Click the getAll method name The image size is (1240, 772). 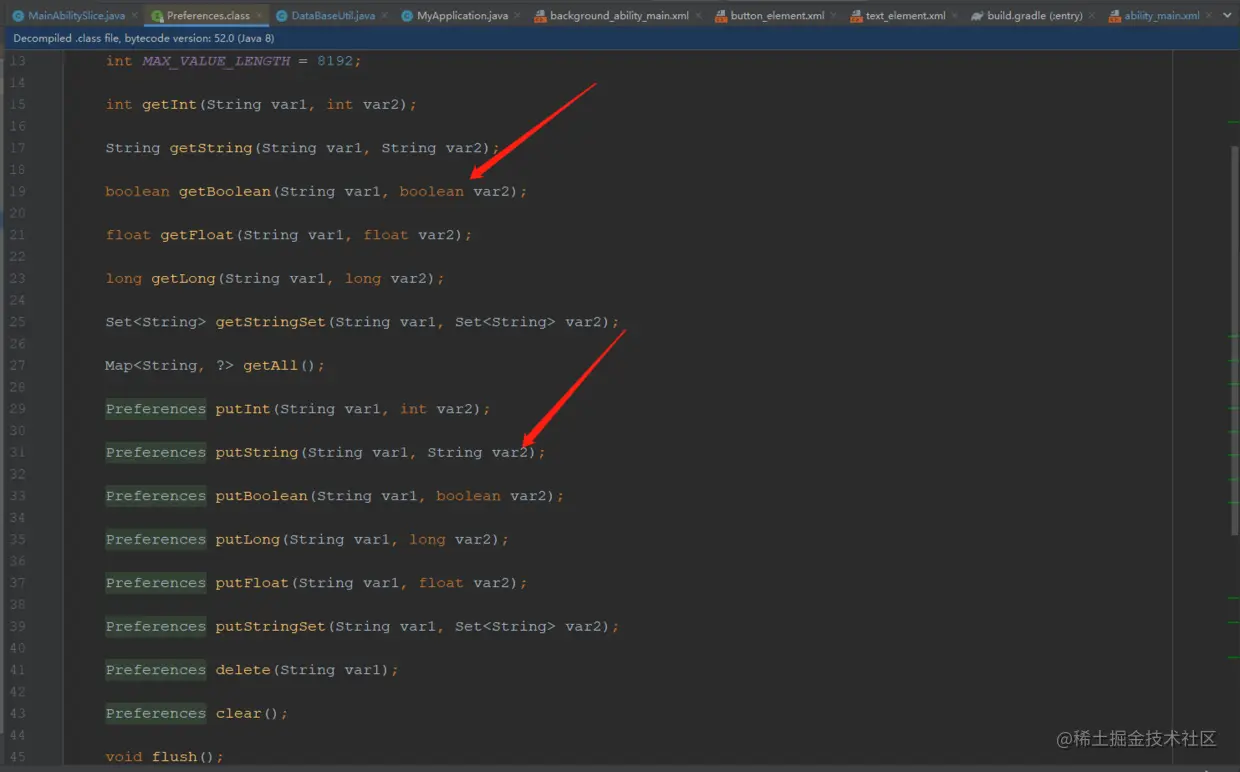pyautogui.click(x=271, y=366)
